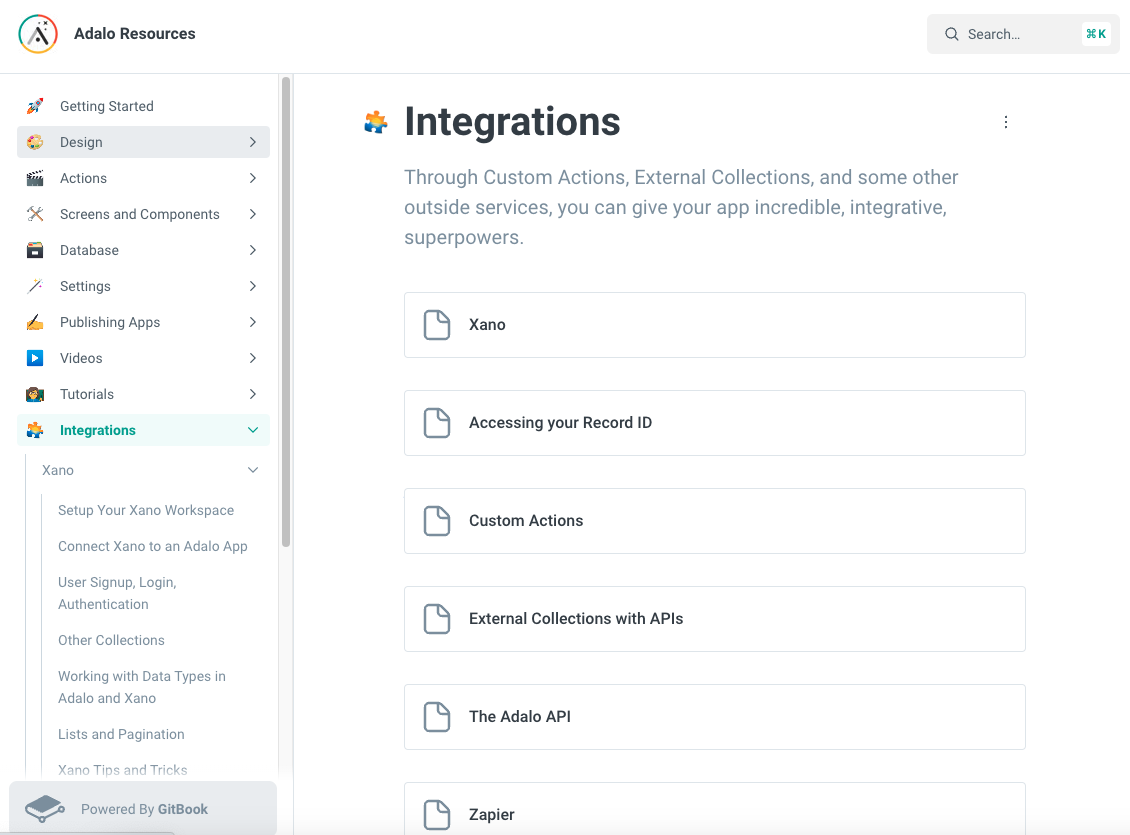Click page icon on Custom Actions card
This screenshot has height=835, width=1130.
(437, 521)
